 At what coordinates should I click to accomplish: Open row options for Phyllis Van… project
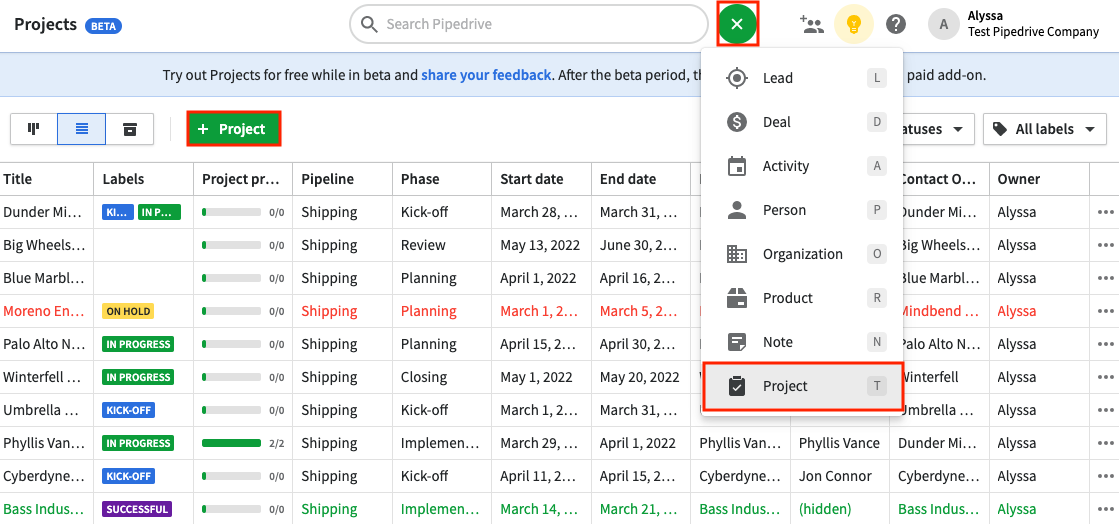click(1105, 443)
